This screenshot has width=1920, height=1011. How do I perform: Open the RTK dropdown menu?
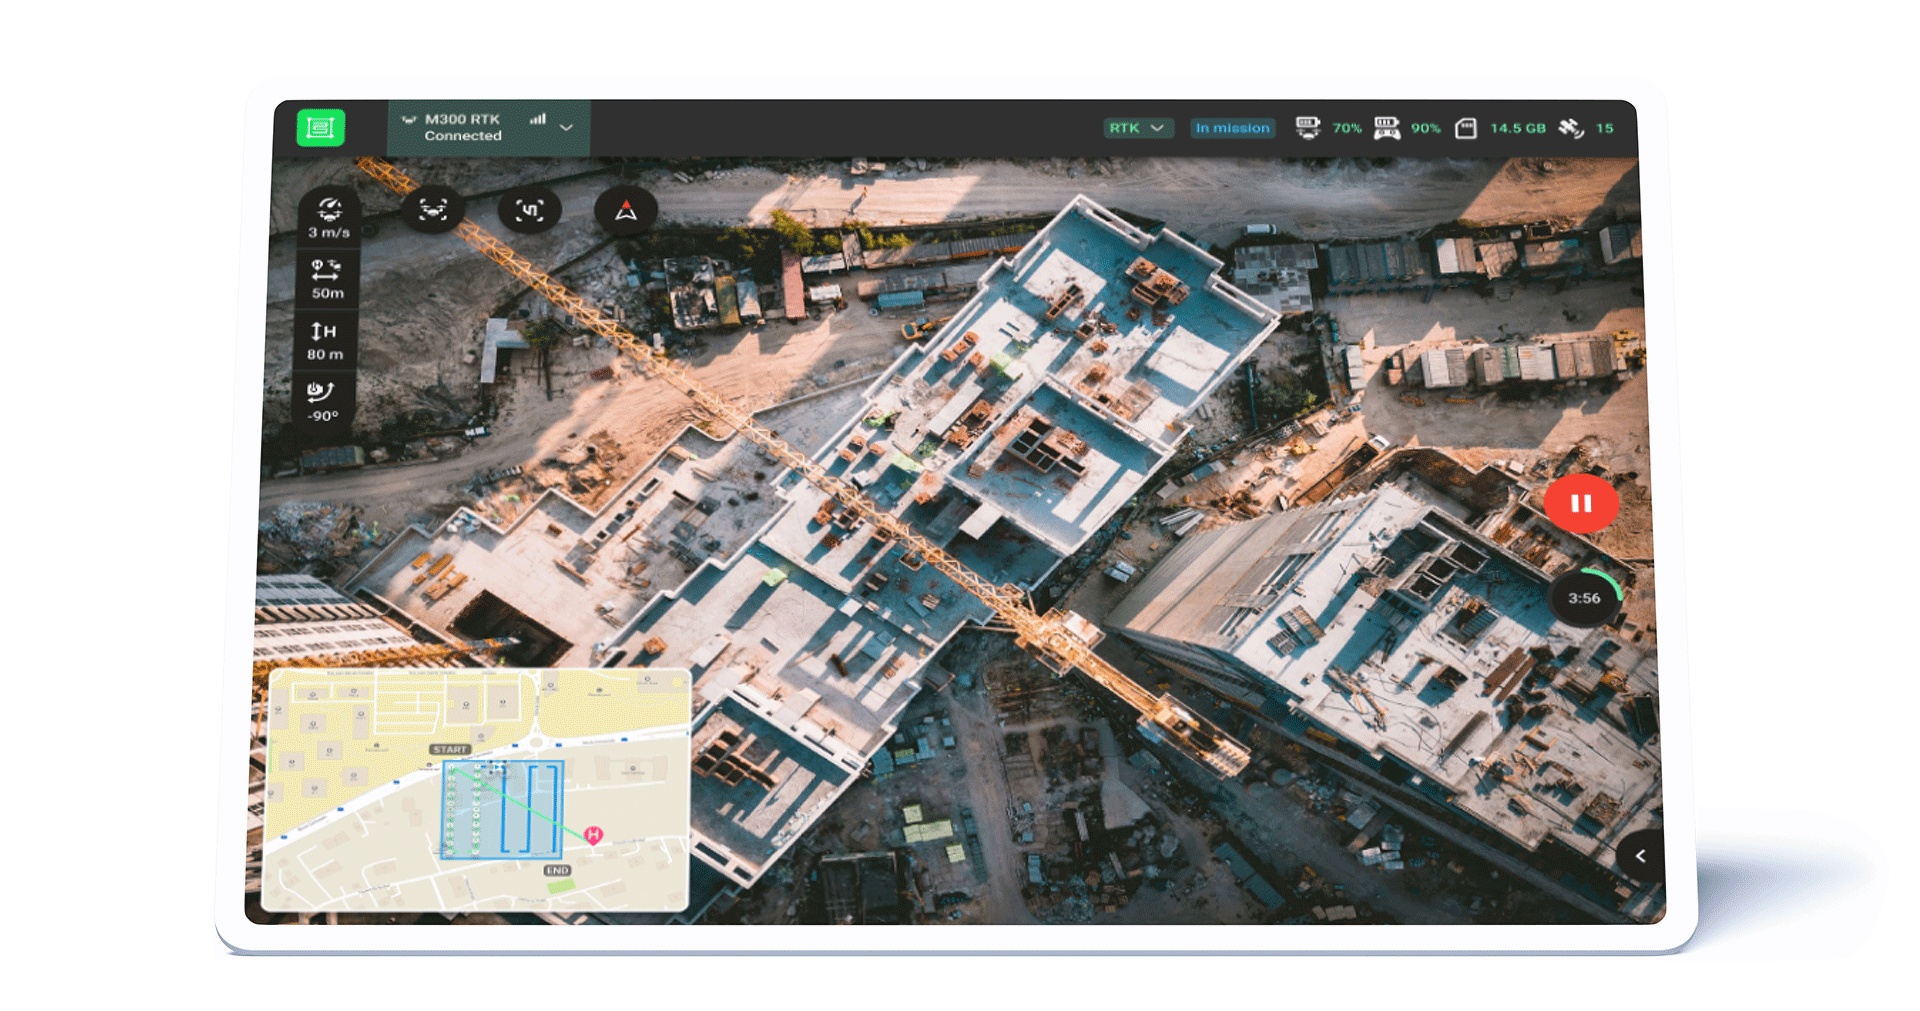coord(1158,127)
